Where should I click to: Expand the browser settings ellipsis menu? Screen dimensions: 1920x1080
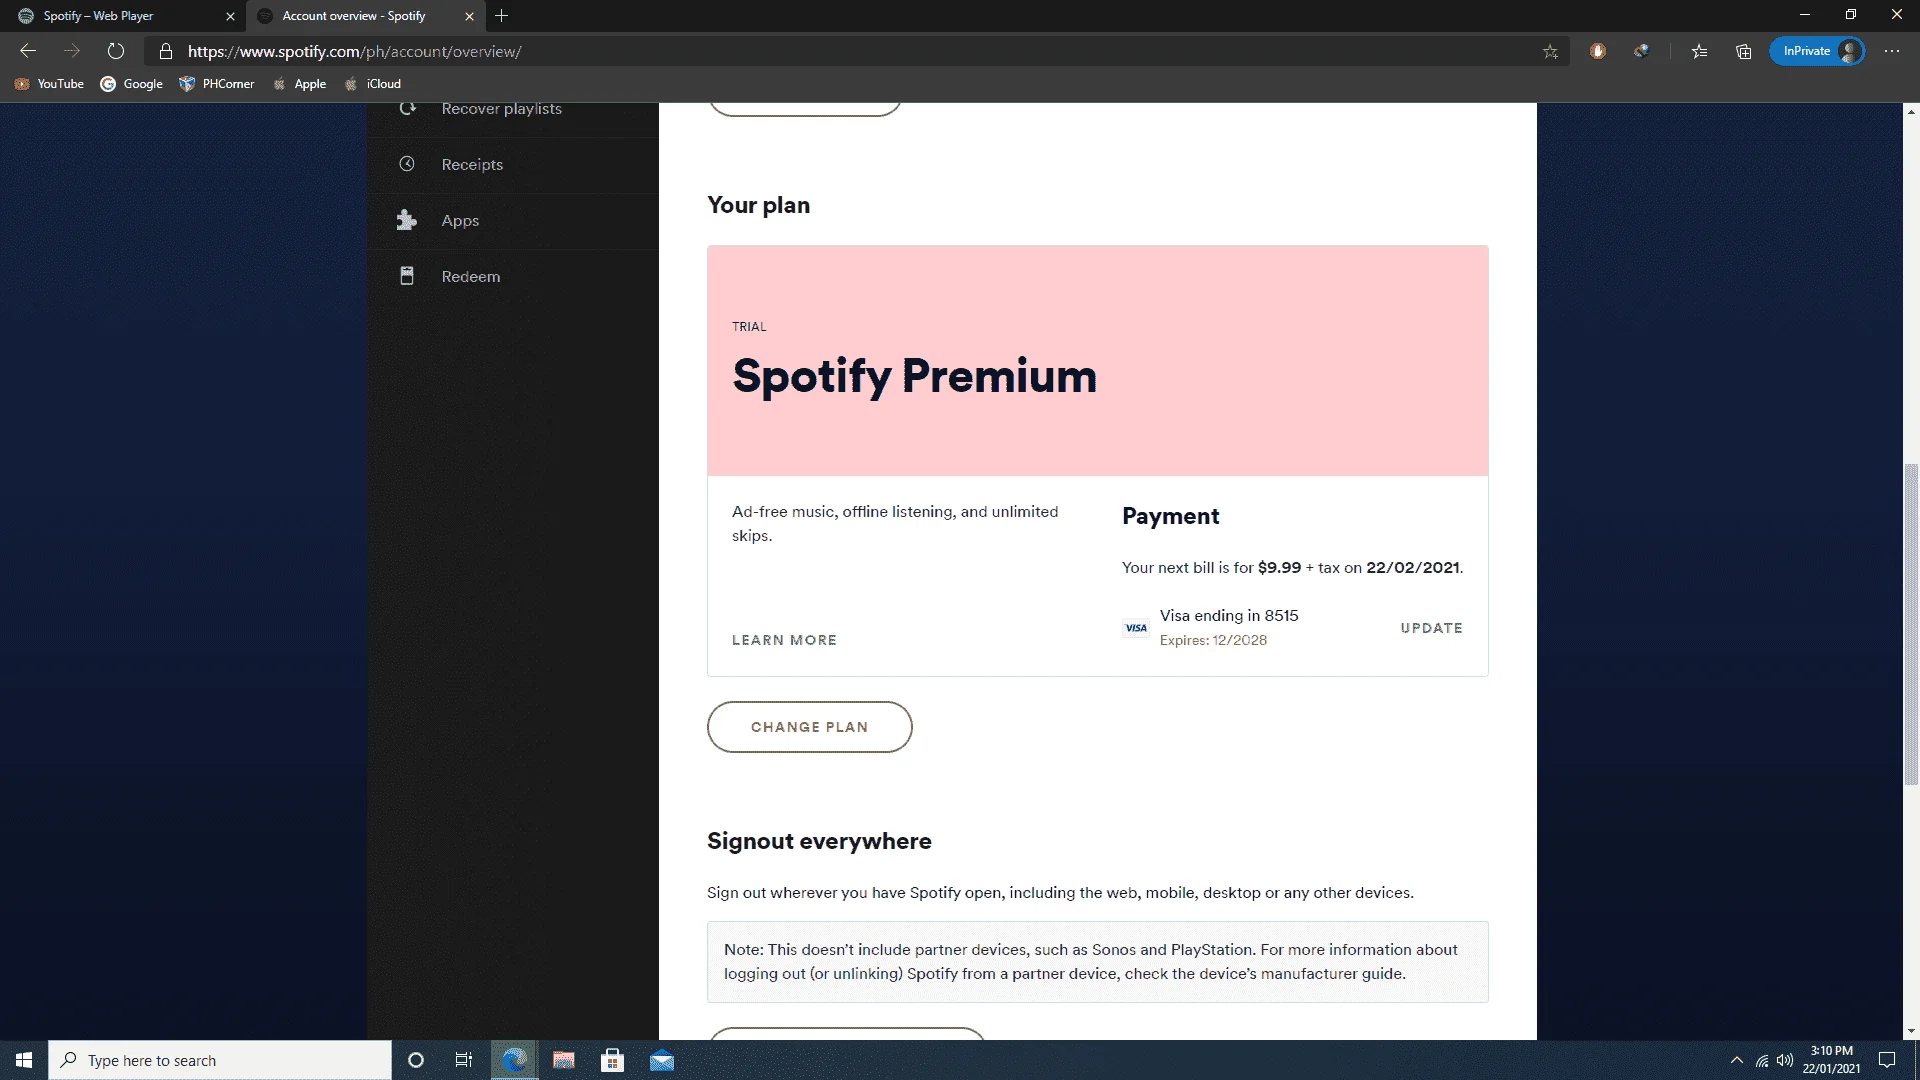tap(1892, 51)
